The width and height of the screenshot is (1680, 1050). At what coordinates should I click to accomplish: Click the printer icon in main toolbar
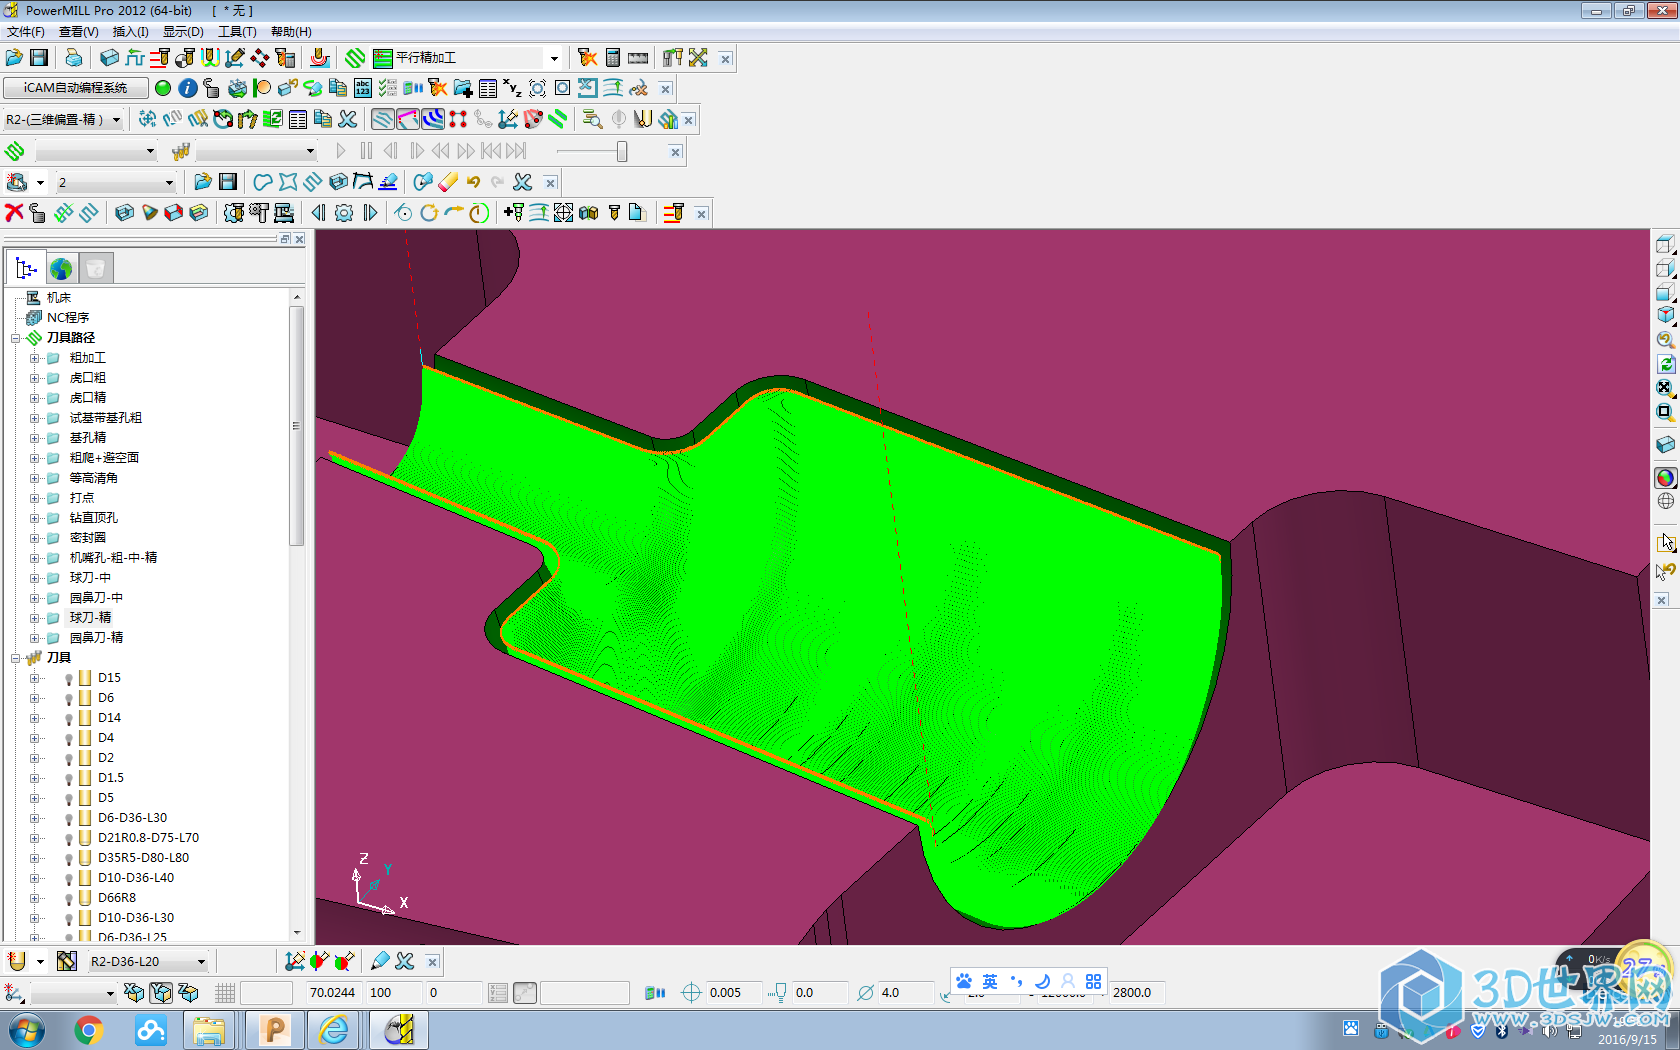click(x=73, y=58)
